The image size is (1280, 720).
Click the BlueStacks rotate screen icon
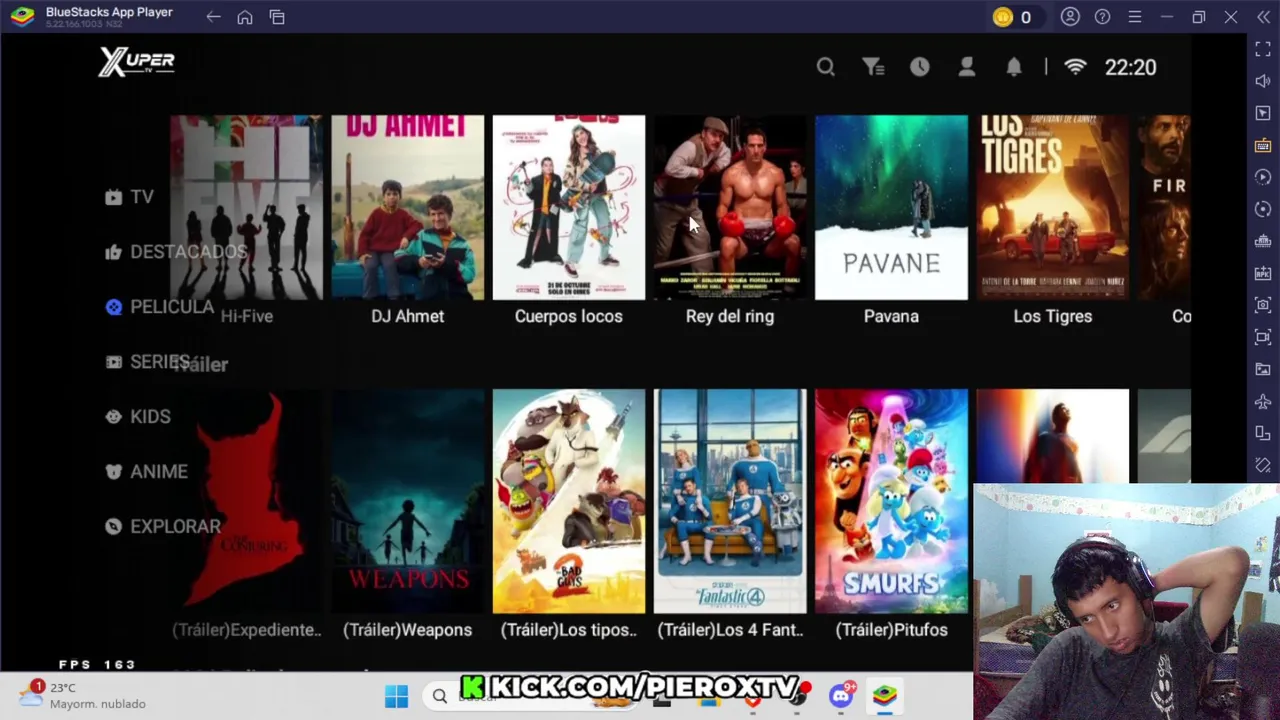1263,433
